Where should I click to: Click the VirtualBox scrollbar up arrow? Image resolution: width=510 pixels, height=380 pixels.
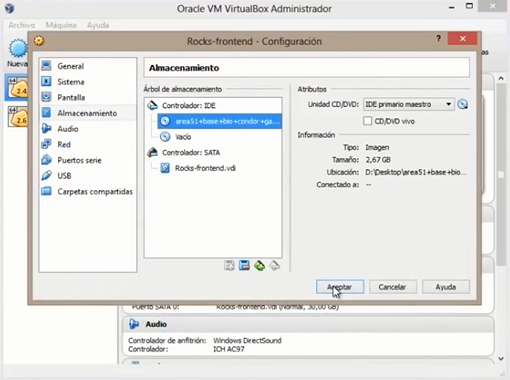coord(501,79)
